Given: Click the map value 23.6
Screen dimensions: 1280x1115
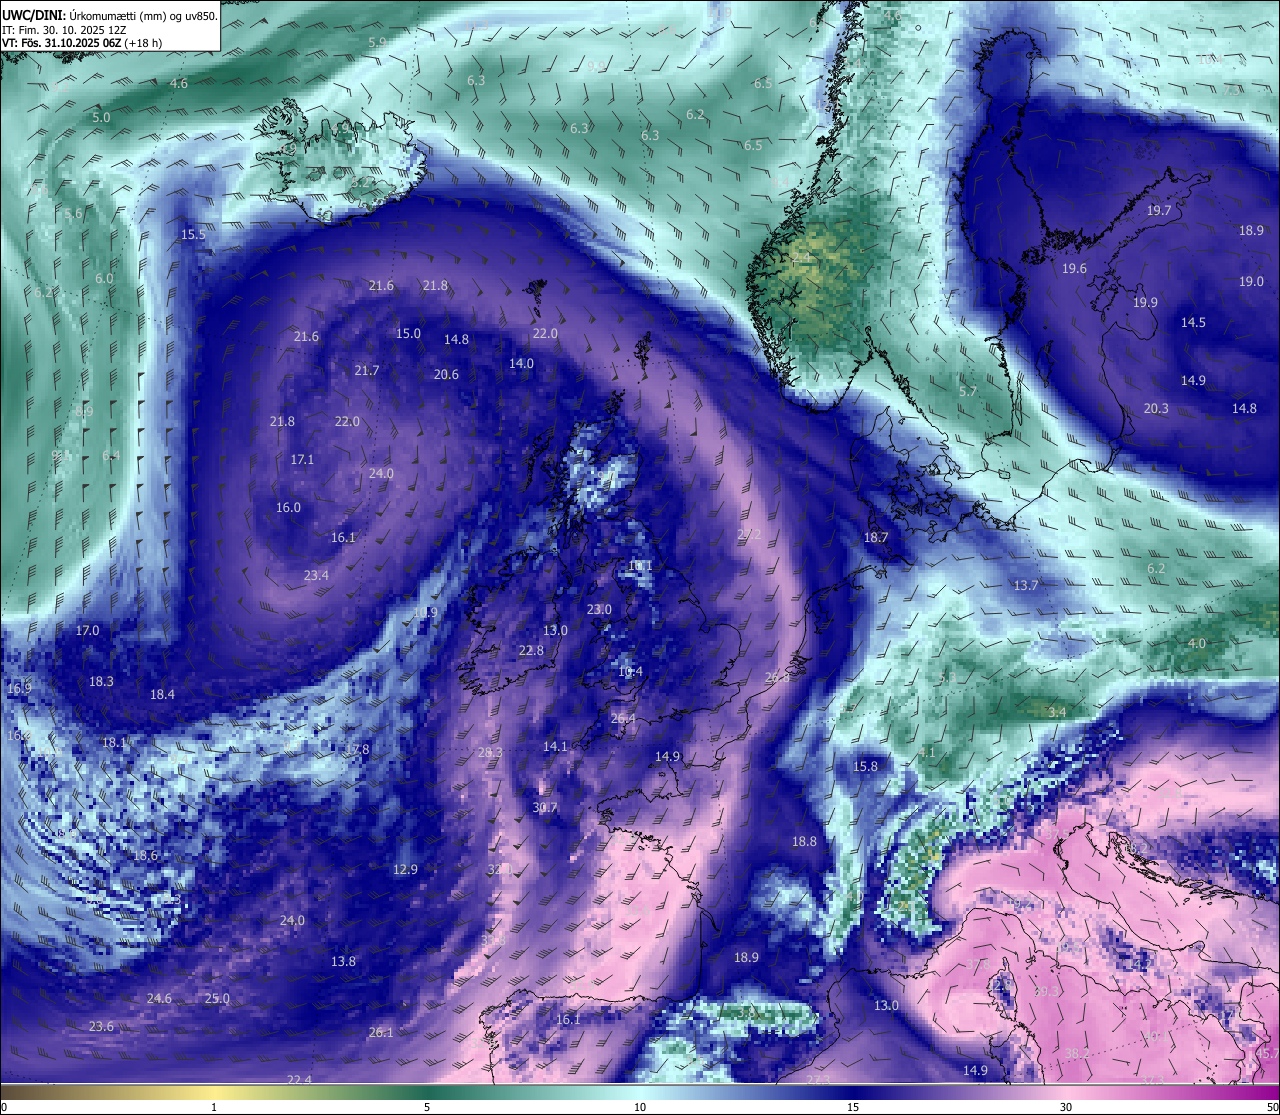Looking at the screenshot, I should [x=101, y=1027].
